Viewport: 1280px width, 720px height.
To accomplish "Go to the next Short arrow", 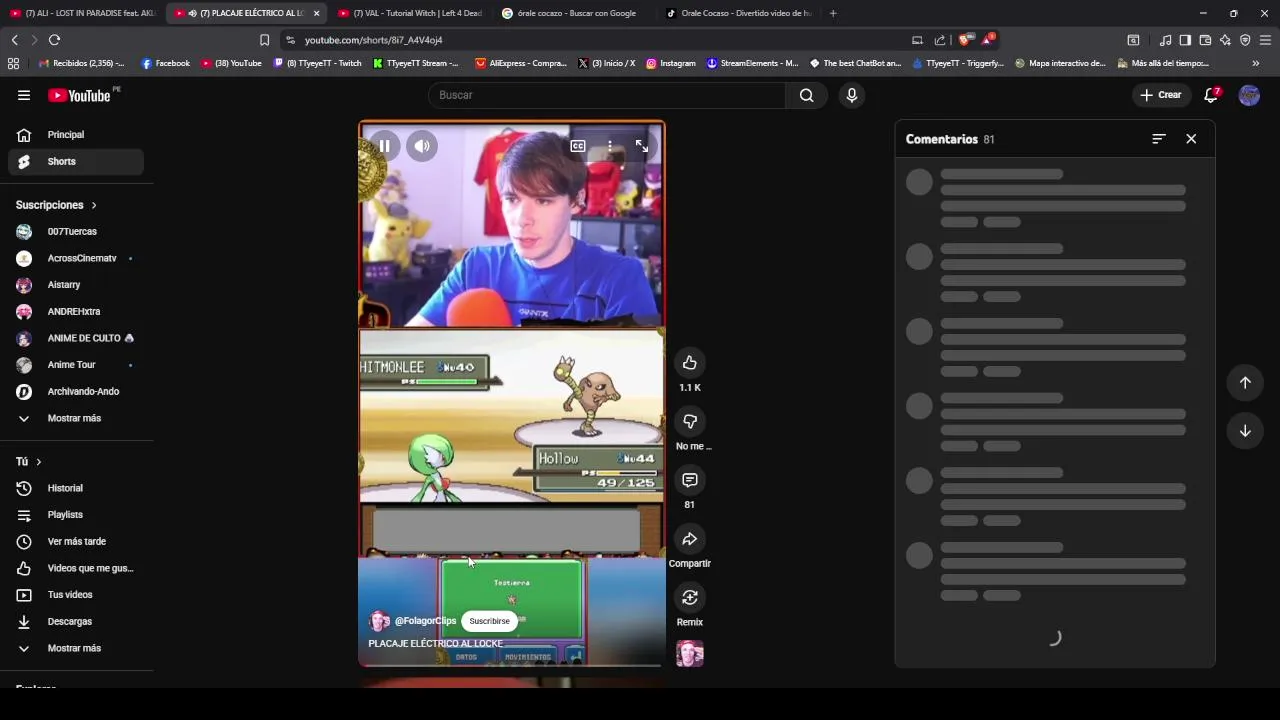I will [x=1245, y=431].
